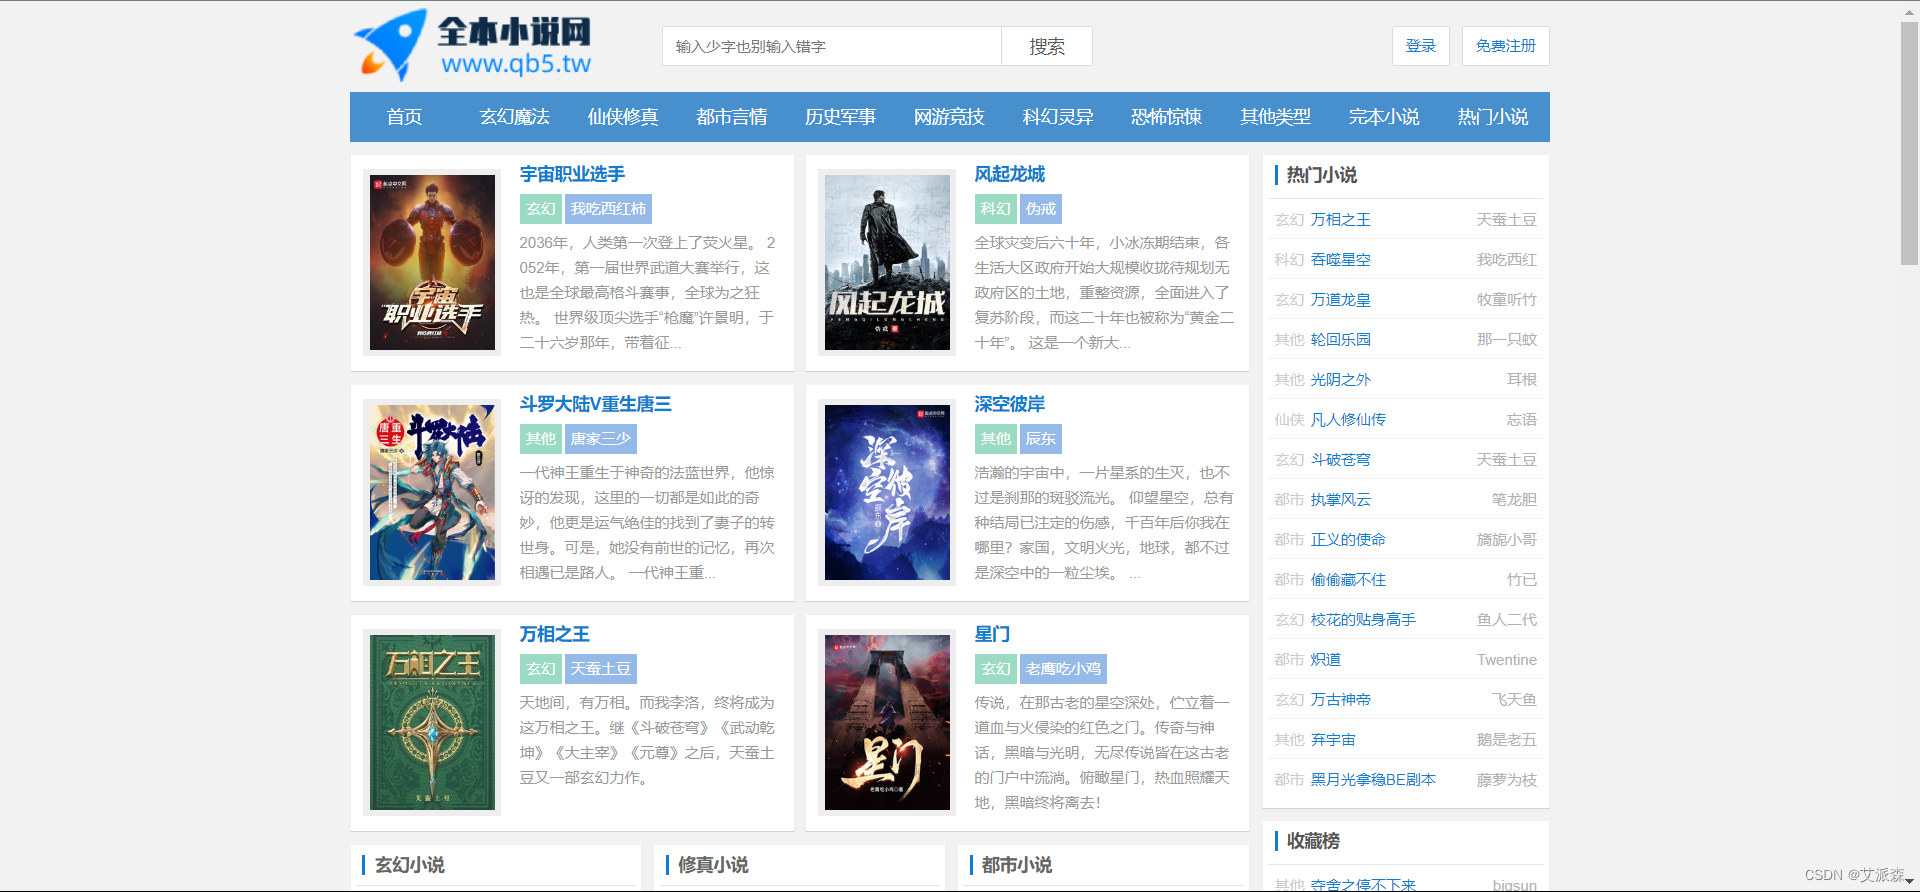Screen dimensions: 1920x892
Task: Click the 凡人修仙传 link in sidebar
Action: (x=1348, y=420)
